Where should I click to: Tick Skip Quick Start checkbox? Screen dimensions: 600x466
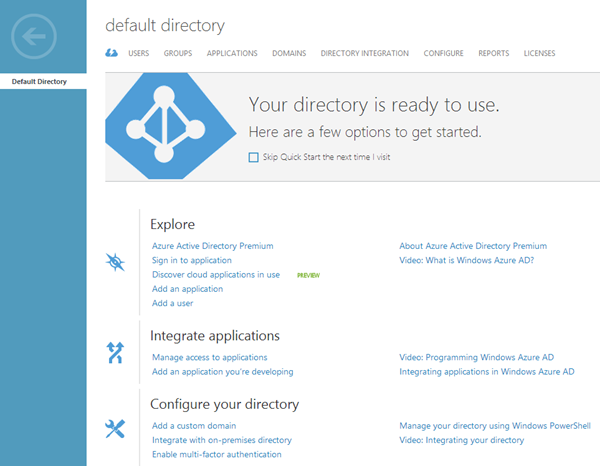click(x=253, y=157)
